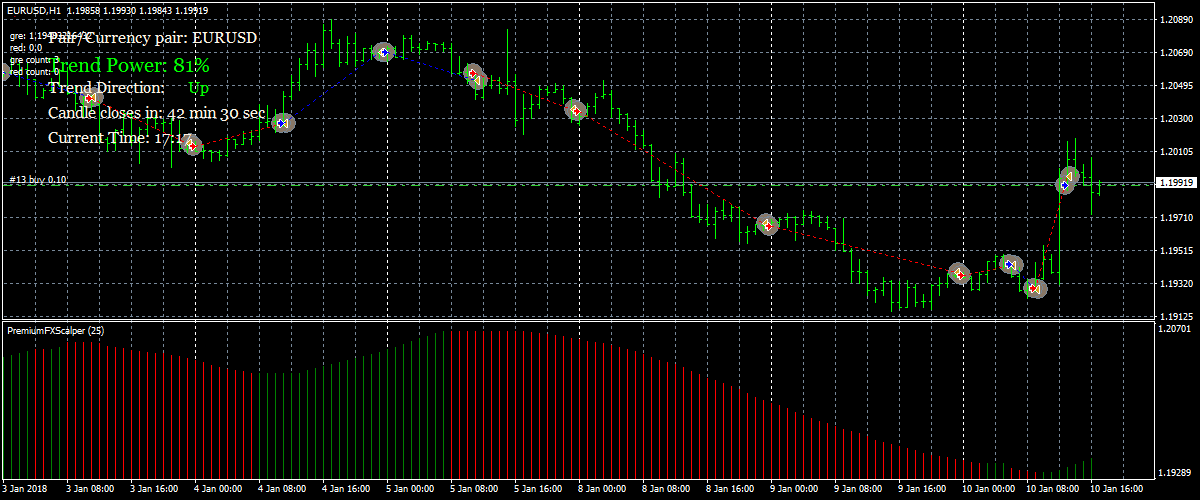Click the 5 Jan 16:00 time label
Screen dimensions: 1200x500
(x=538, y=490)
